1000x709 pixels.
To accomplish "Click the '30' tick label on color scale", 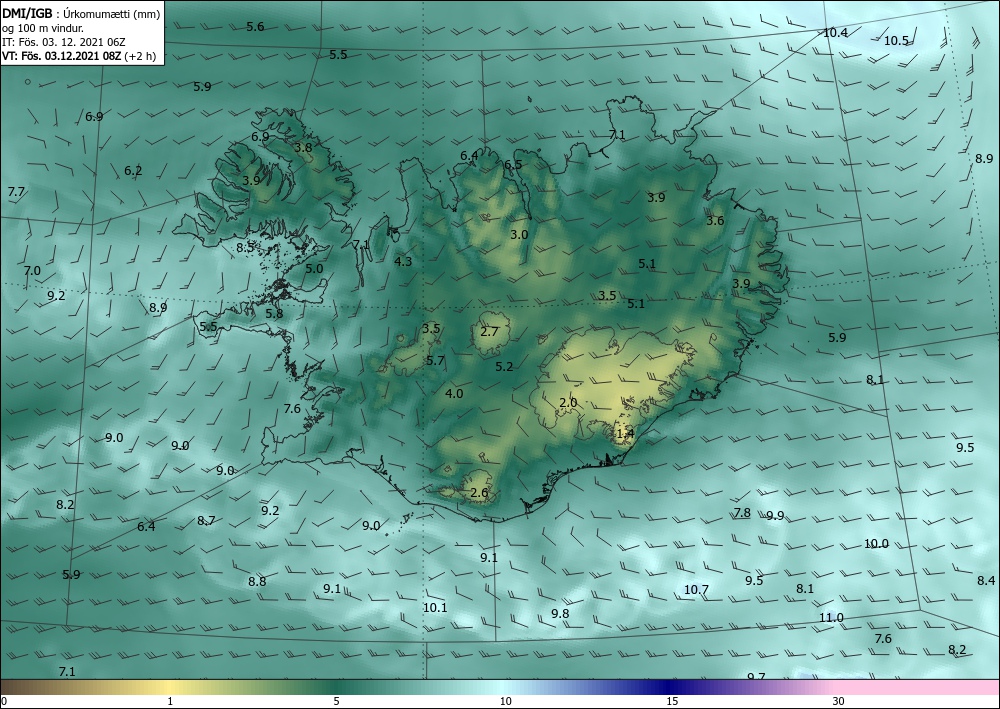I will point(839,702).
